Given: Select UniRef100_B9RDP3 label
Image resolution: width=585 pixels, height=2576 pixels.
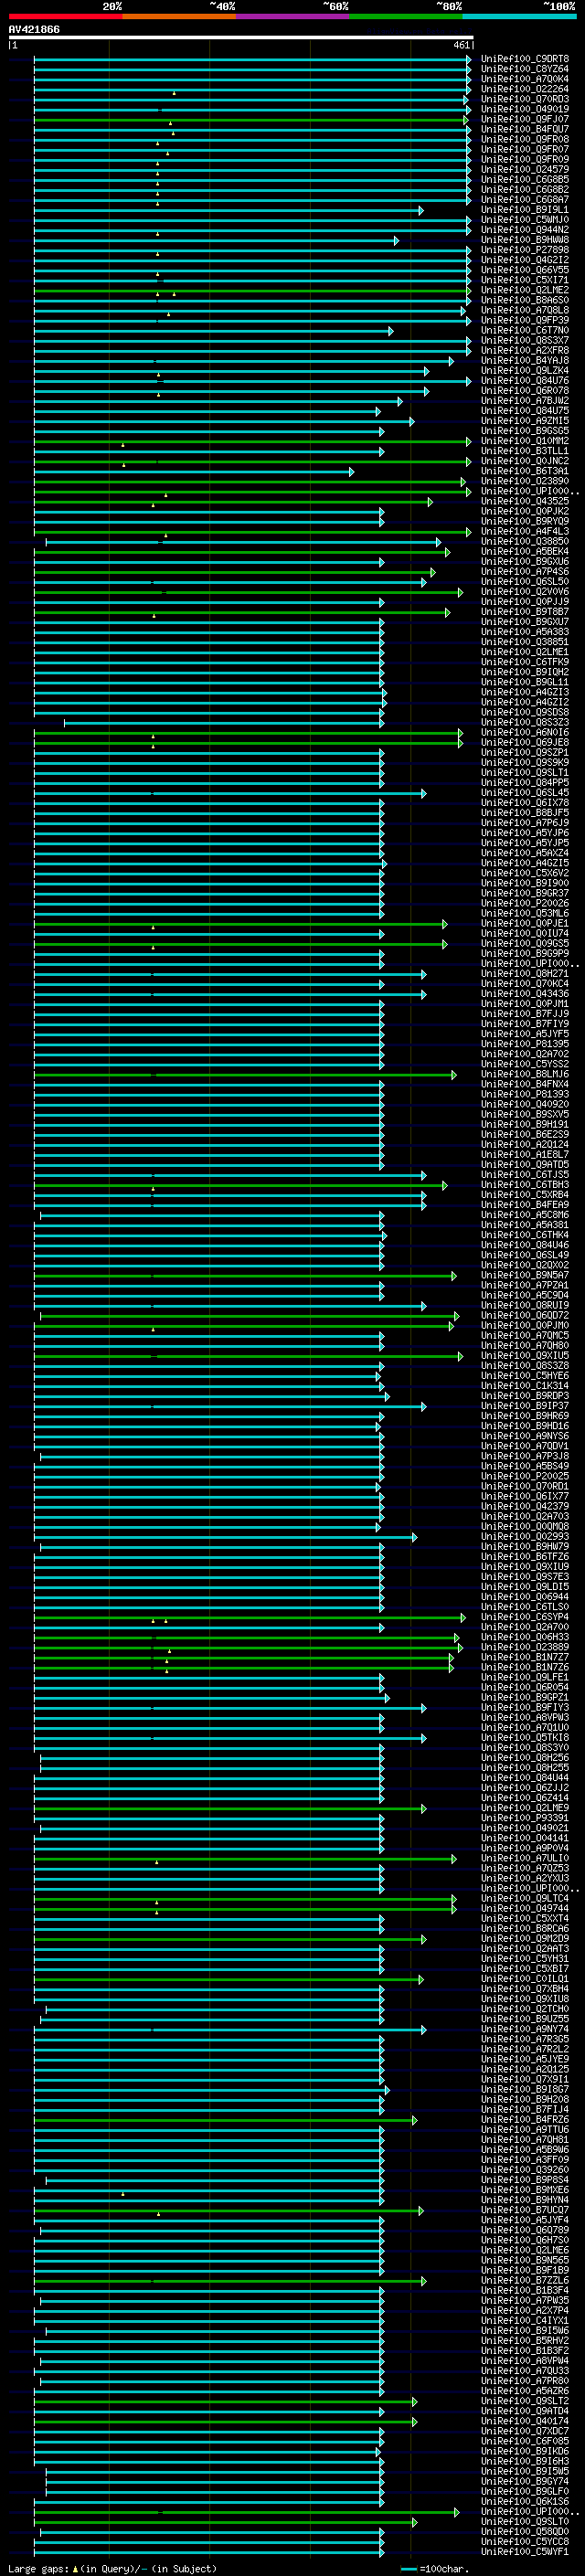Looking at the screenshot, I should tap(524, 1396).
